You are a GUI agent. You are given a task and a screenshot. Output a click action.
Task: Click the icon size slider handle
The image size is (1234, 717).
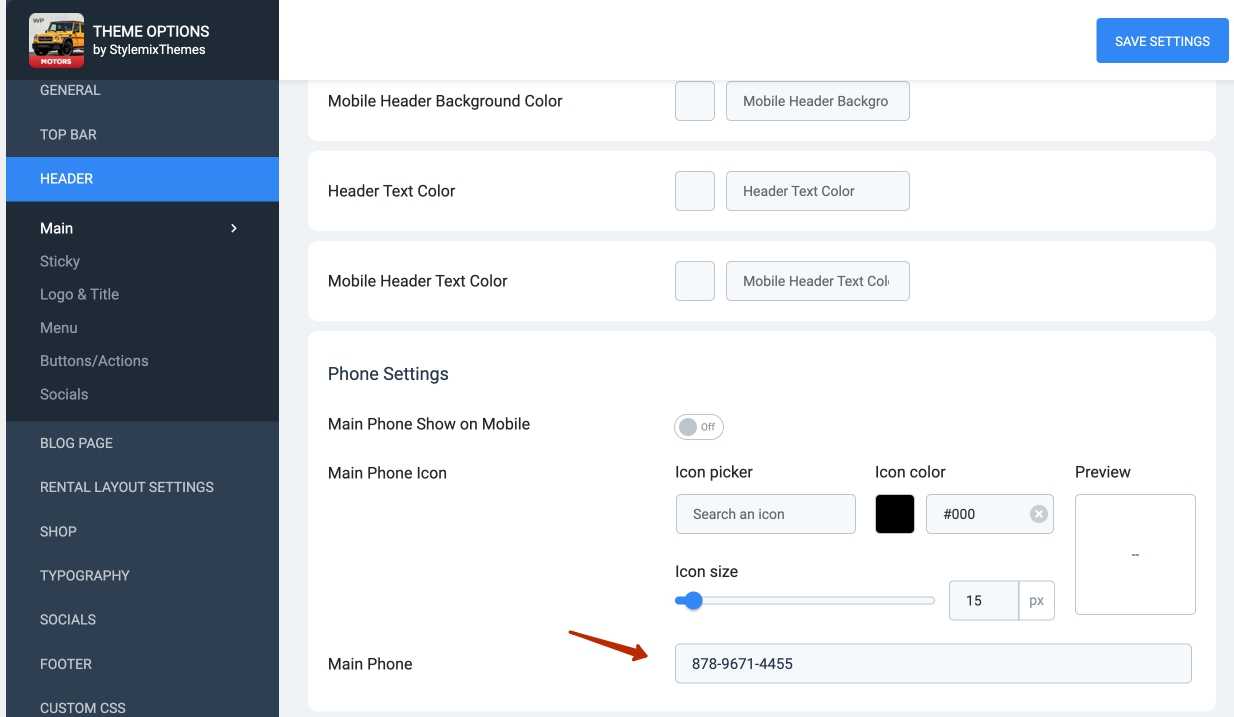693,601
